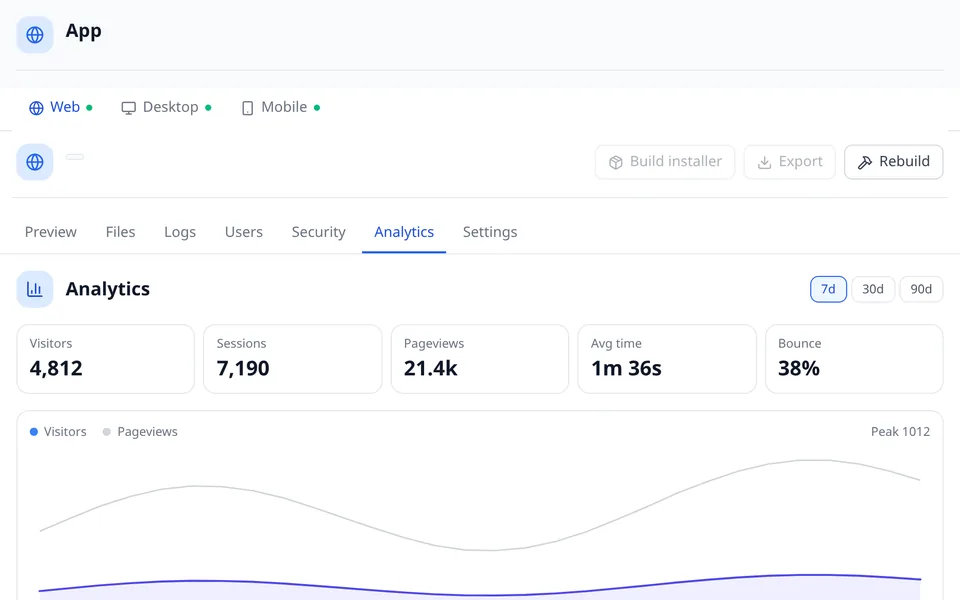
Task: Switch to the Mobile platform tab
Action: [280, 107]
